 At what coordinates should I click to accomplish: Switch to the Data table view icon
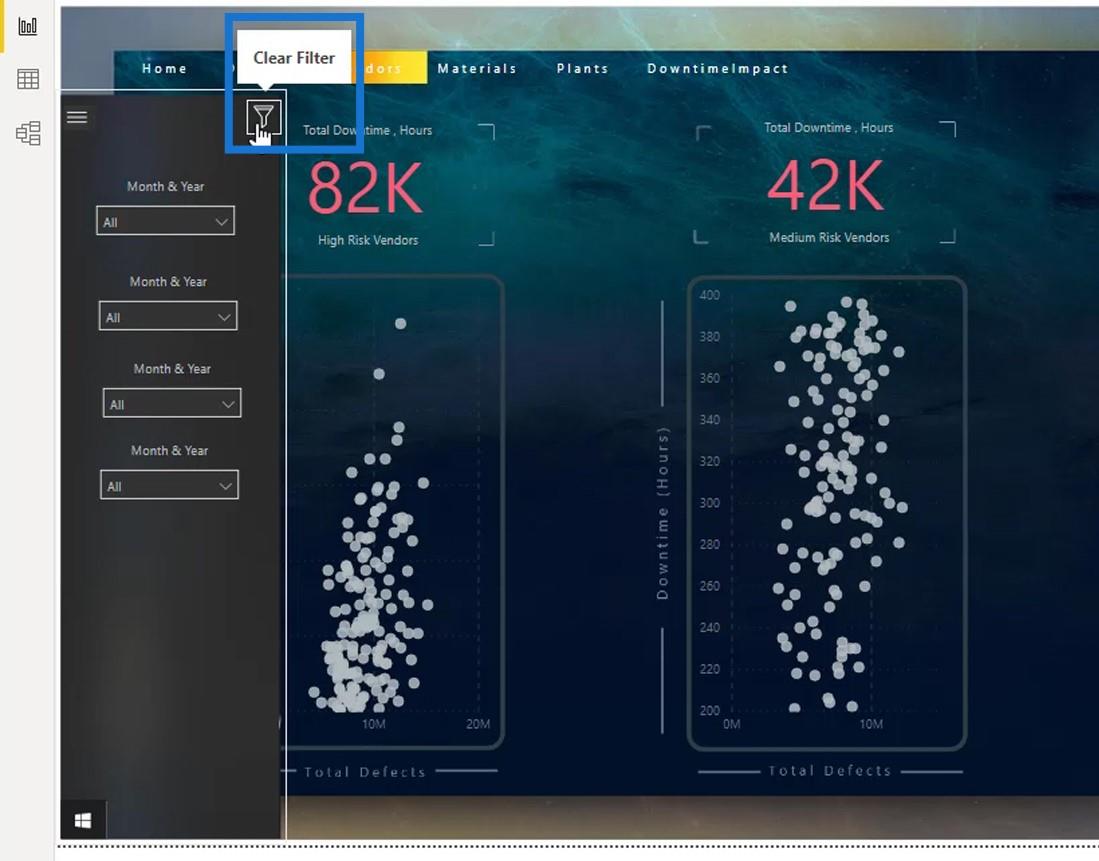pyautogui.click(x=27, y=79)
